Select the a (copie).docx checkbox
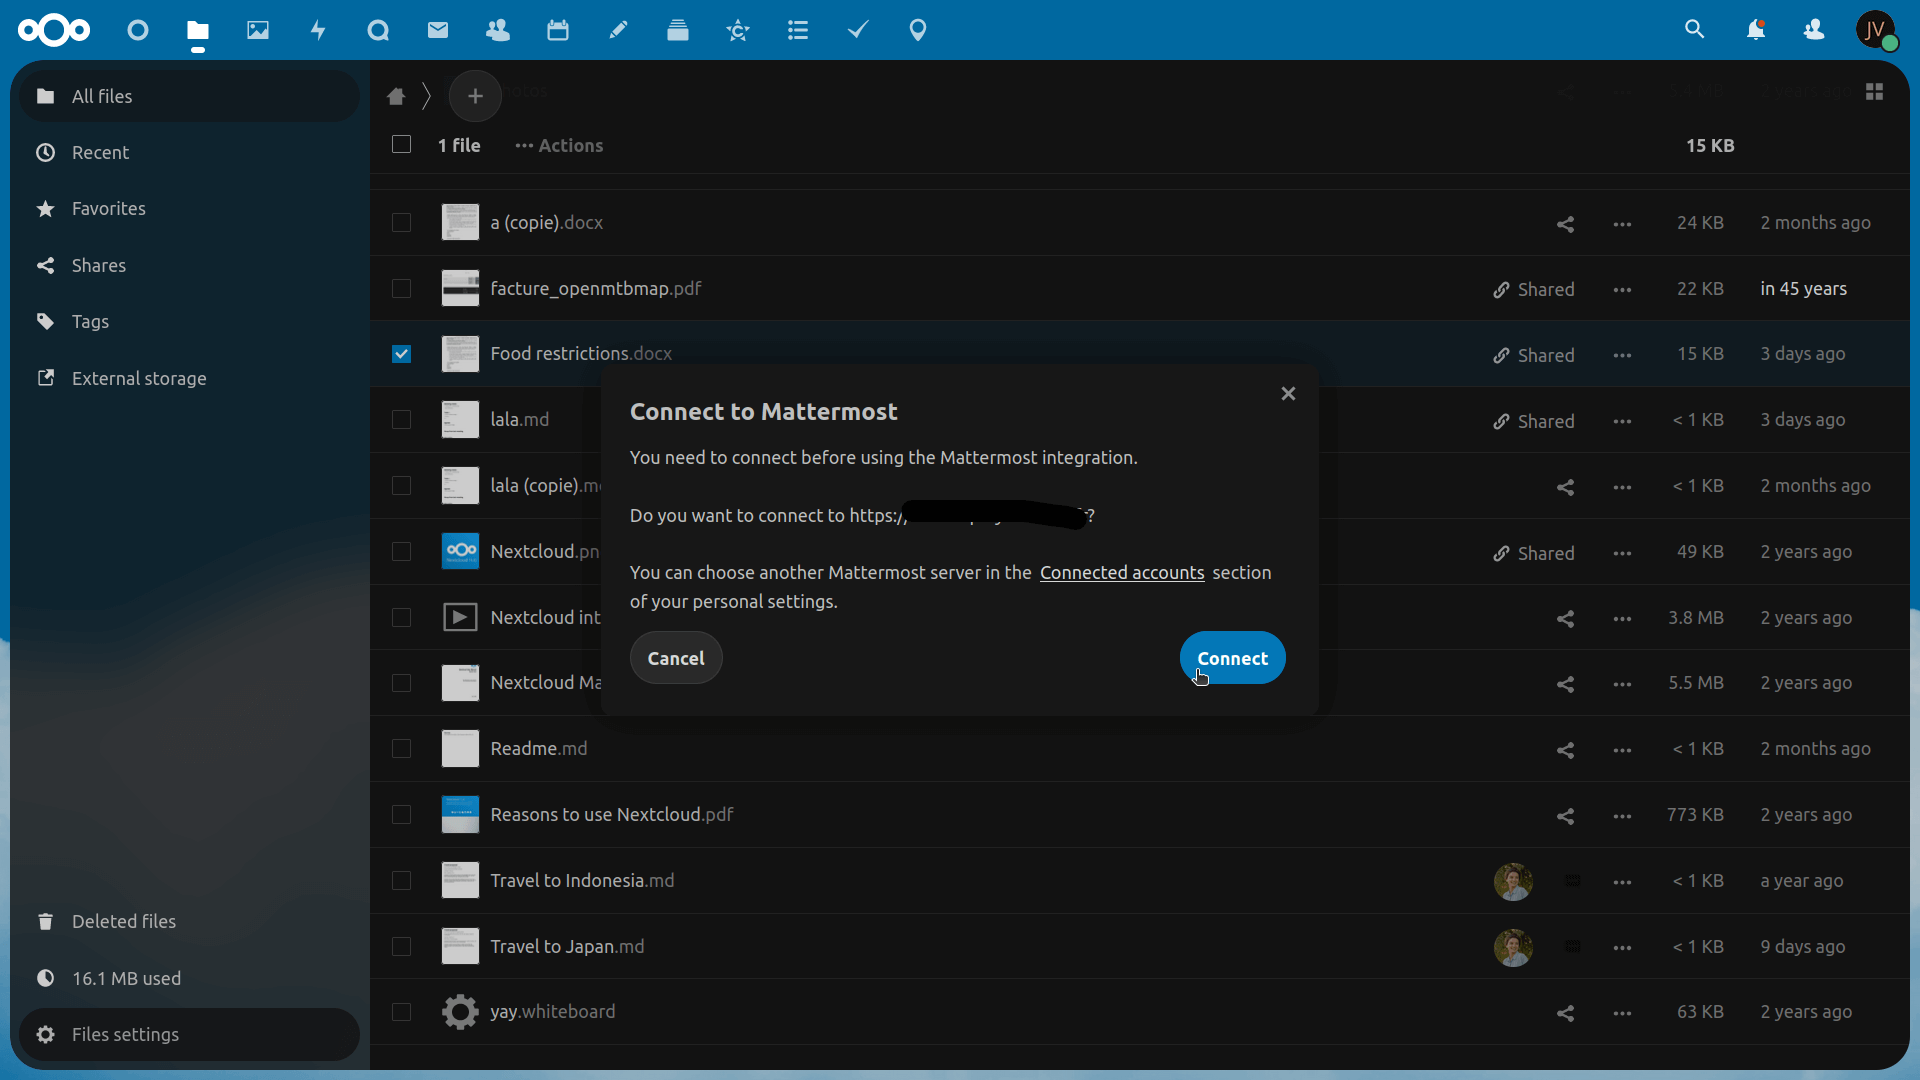Screen dimensions: 1920x1080 coord(401,222)
